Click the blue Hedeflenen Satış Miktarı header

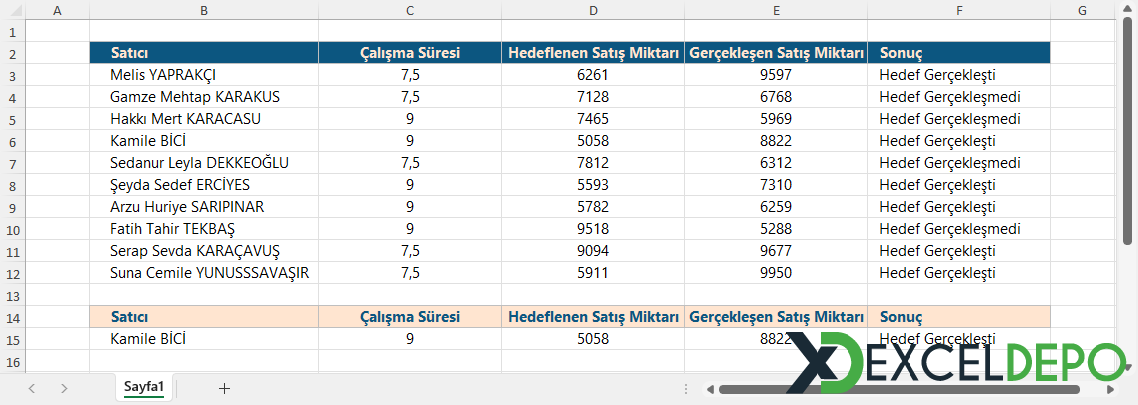tap(593, 53)
